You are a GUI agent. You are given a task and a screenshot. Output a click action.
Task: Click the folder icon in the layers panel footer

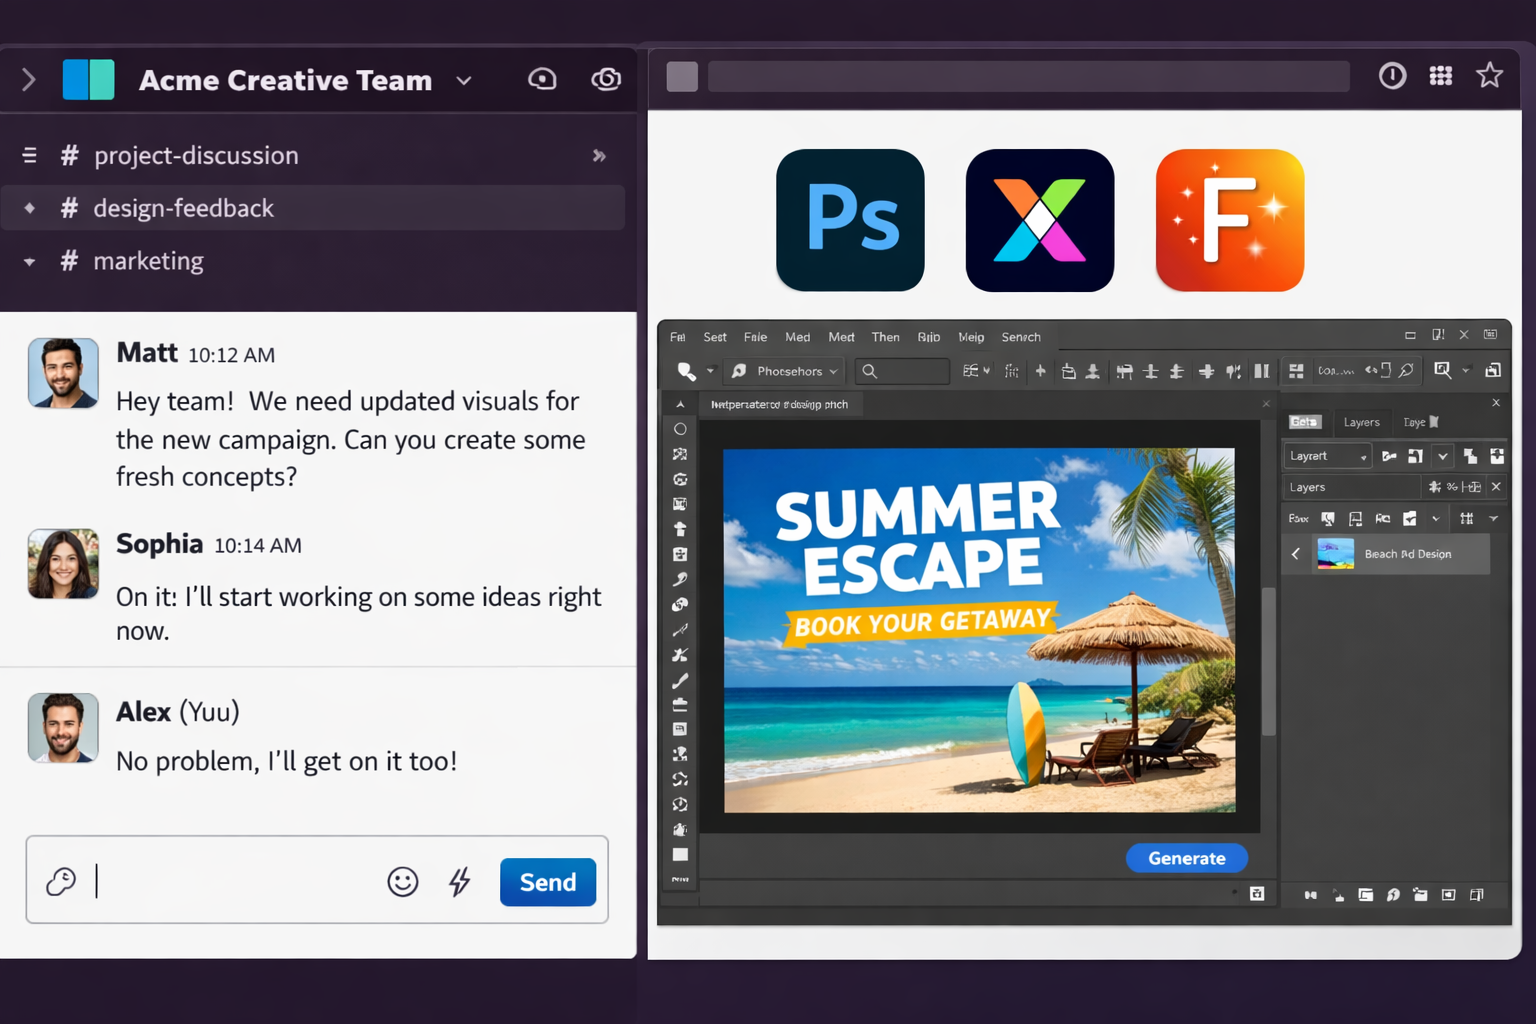pyautogui.click(x=1420, y=895)
